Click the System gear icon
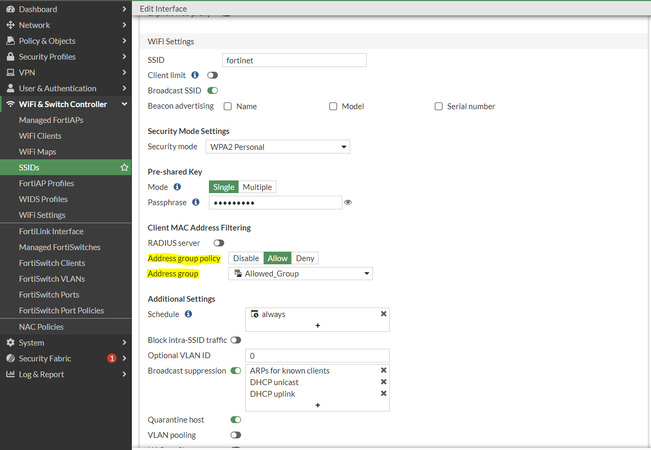The height and width of the screenshot is (450, 651). (x=10, y=342)
